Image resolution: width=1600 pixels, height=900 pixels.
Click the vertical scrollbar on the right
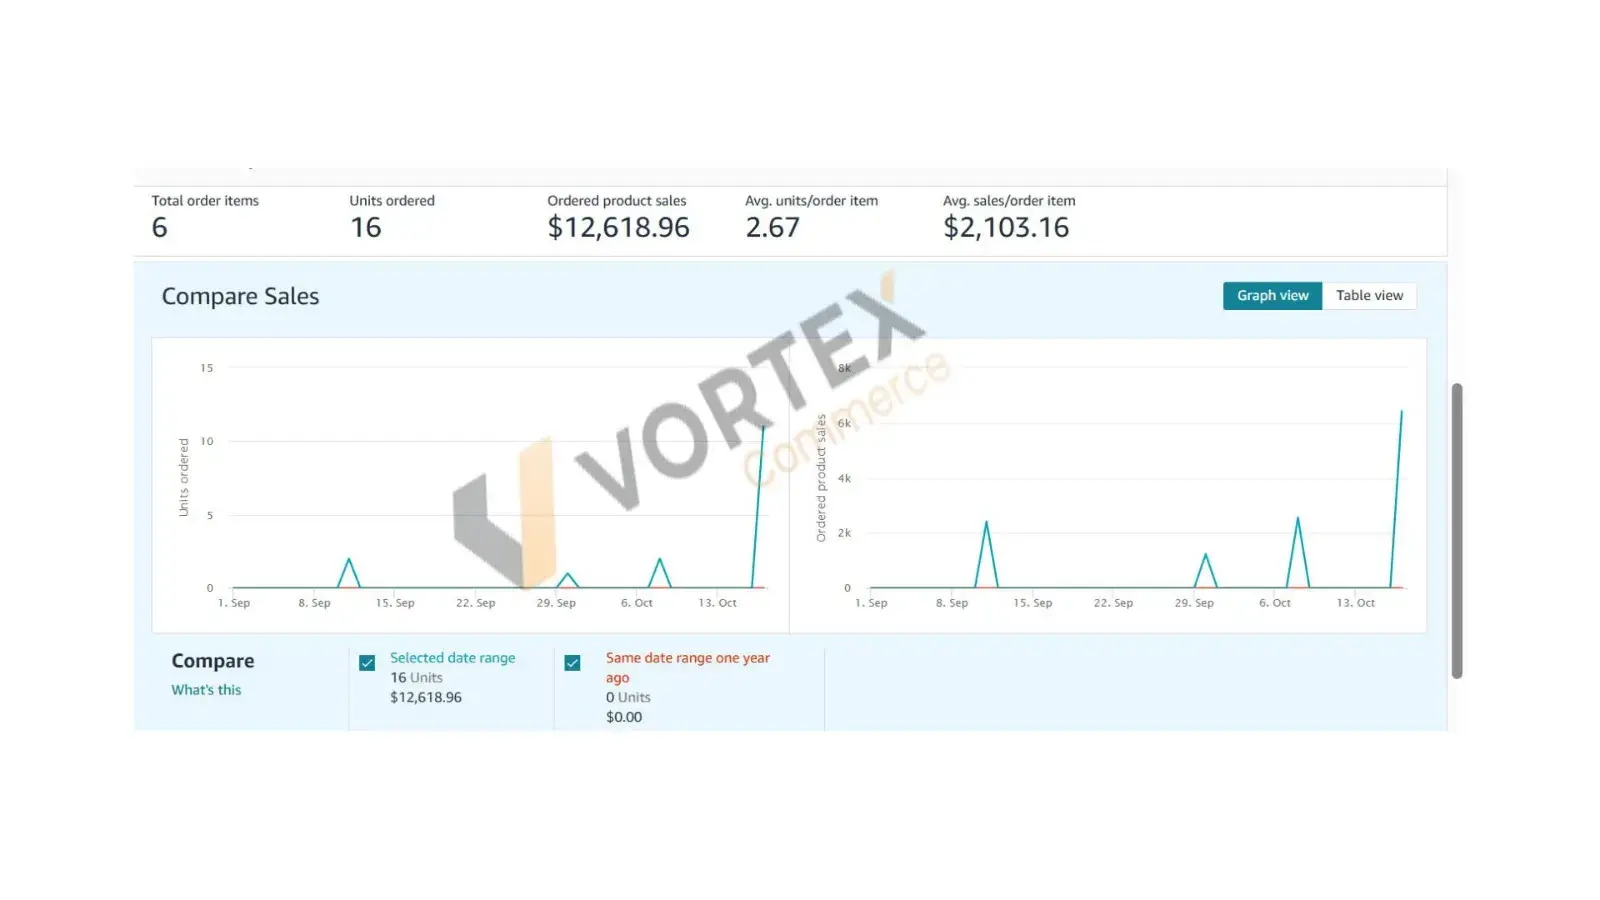click(1457, 530)
